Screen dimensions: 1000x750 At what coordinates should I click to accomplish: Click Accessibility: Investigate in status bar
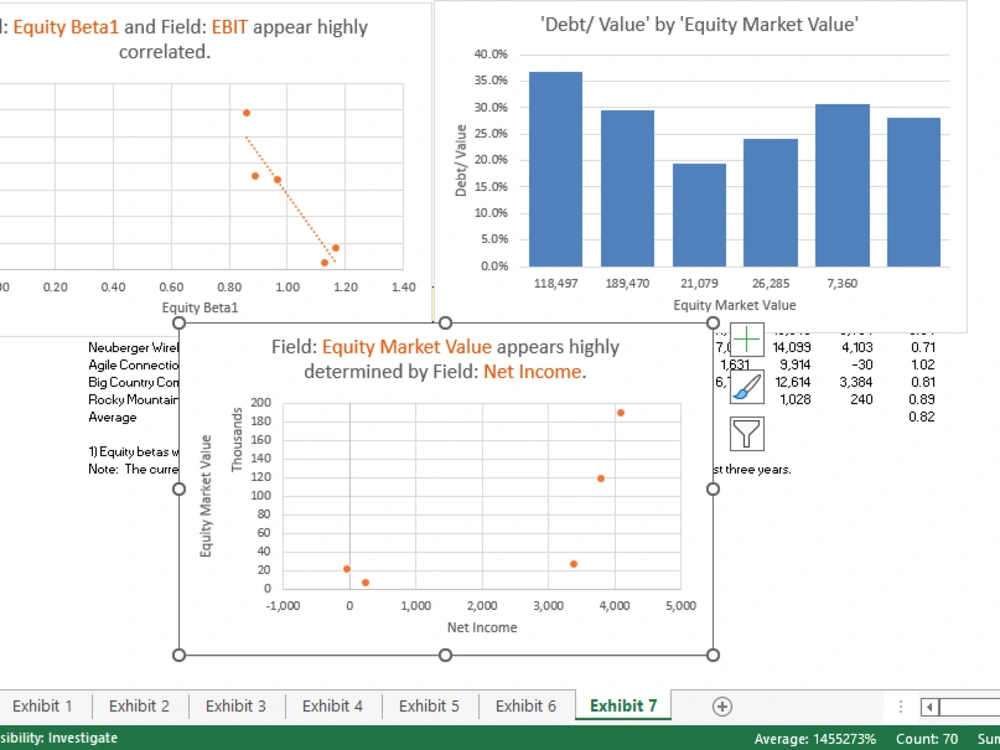point(59,738)
